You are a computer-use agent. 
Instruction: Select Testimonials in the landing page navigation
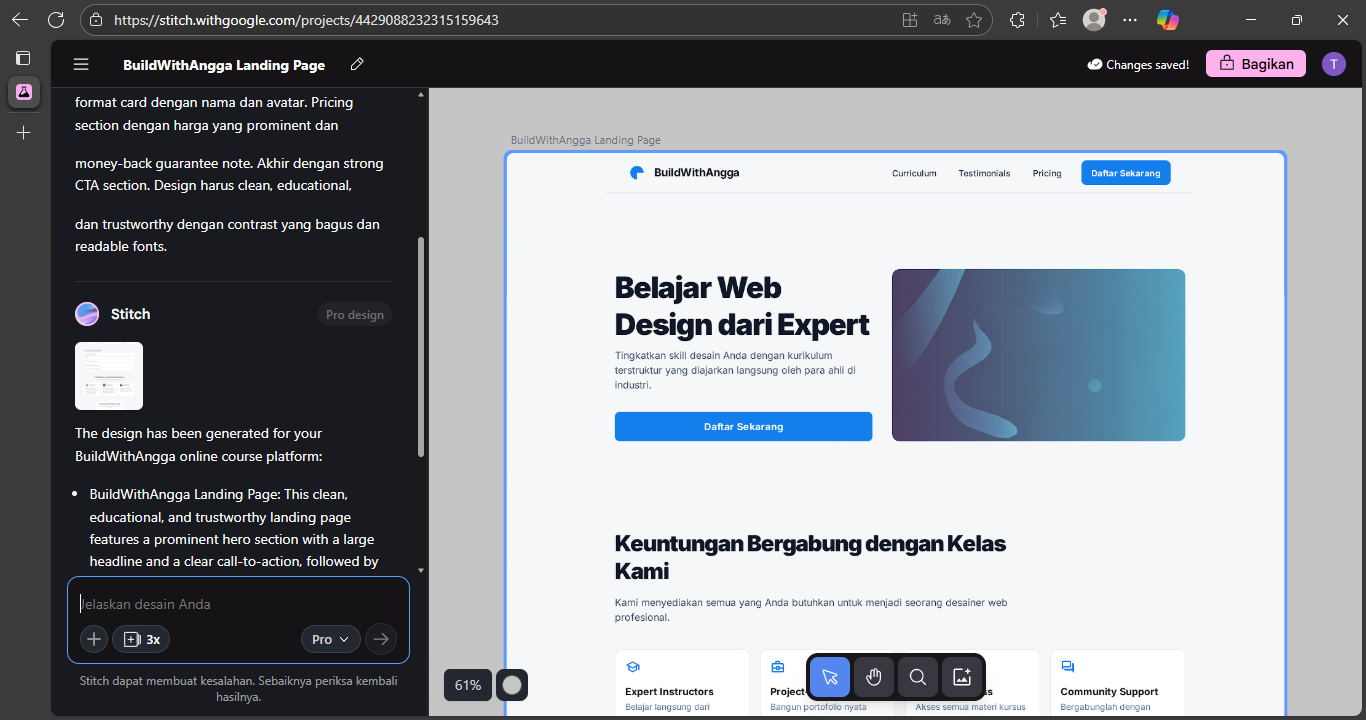click(x=984, y=172)
